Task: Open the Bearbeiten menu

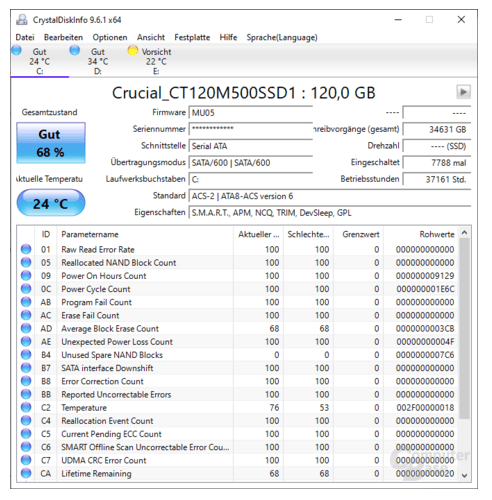Action: tap(63, 37)
